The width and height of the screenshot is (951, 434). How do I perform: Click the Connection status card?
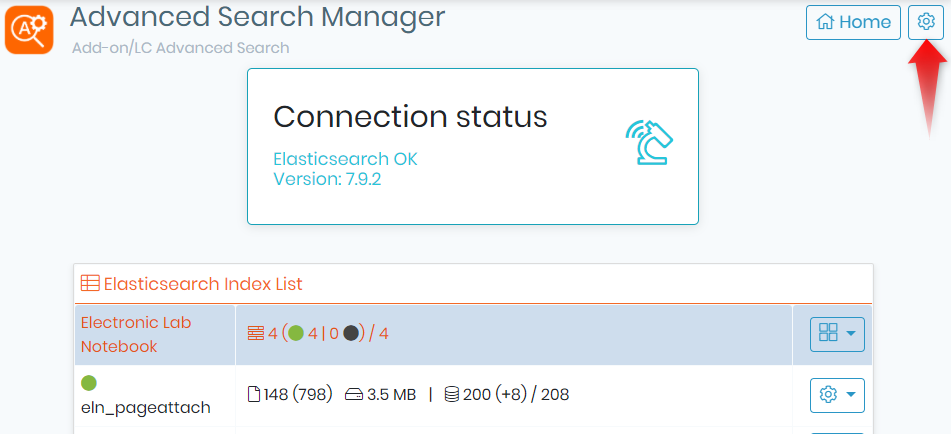point(473,146)
